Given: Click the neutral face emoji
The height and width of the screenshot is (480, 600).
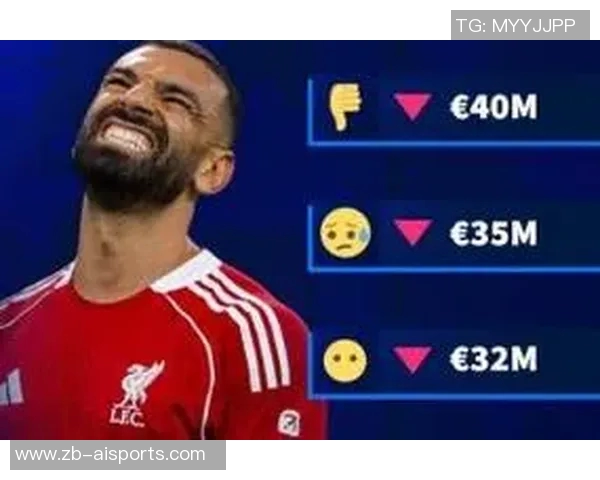Looking at the screenshot, I should pos(345,359).
